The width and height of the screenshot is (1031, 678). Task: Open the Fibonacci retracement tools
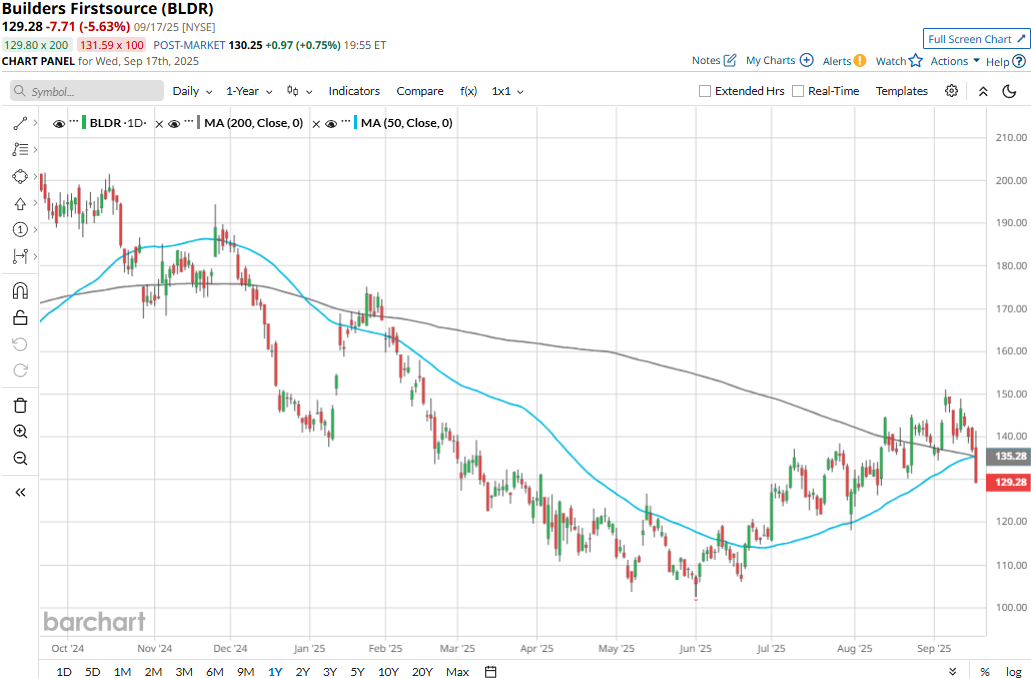(20, 150)
